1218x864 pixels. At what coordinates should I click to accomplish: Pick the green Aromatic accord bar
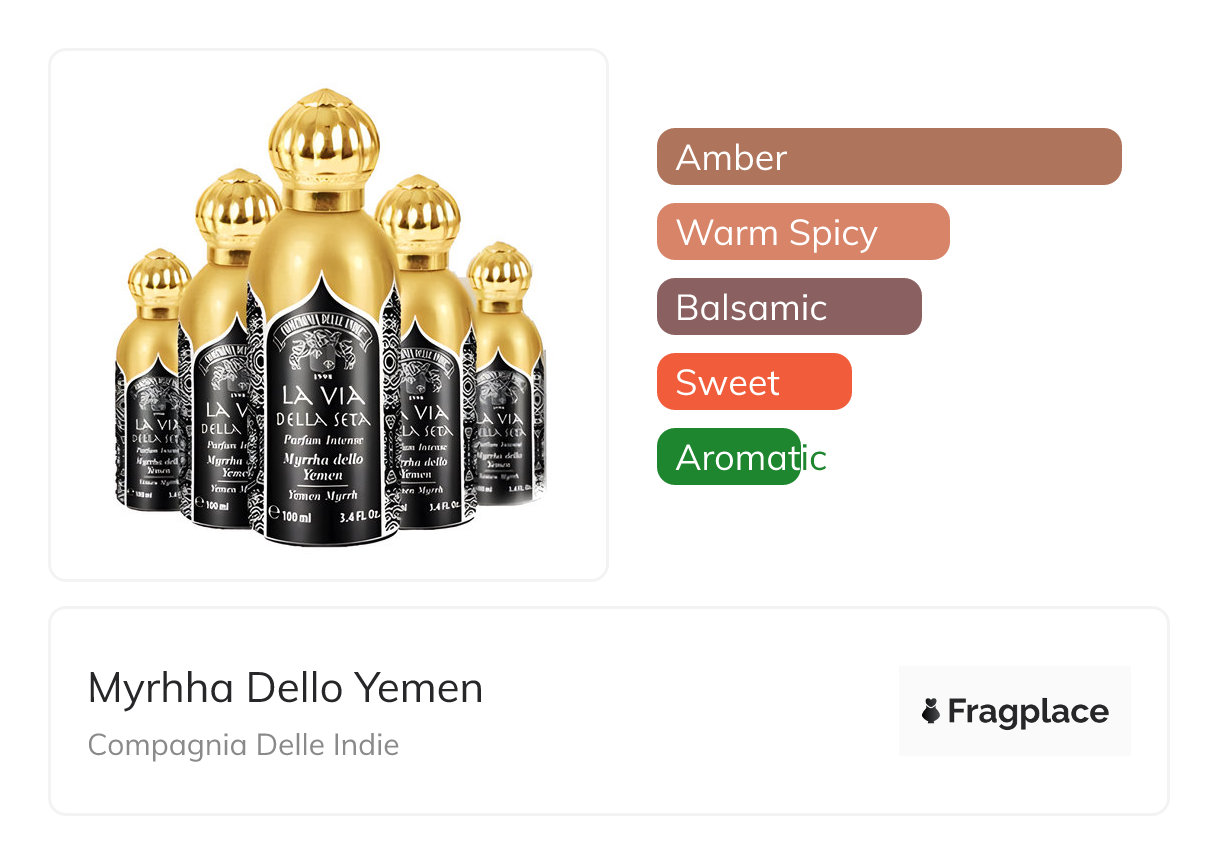[728, 457]
